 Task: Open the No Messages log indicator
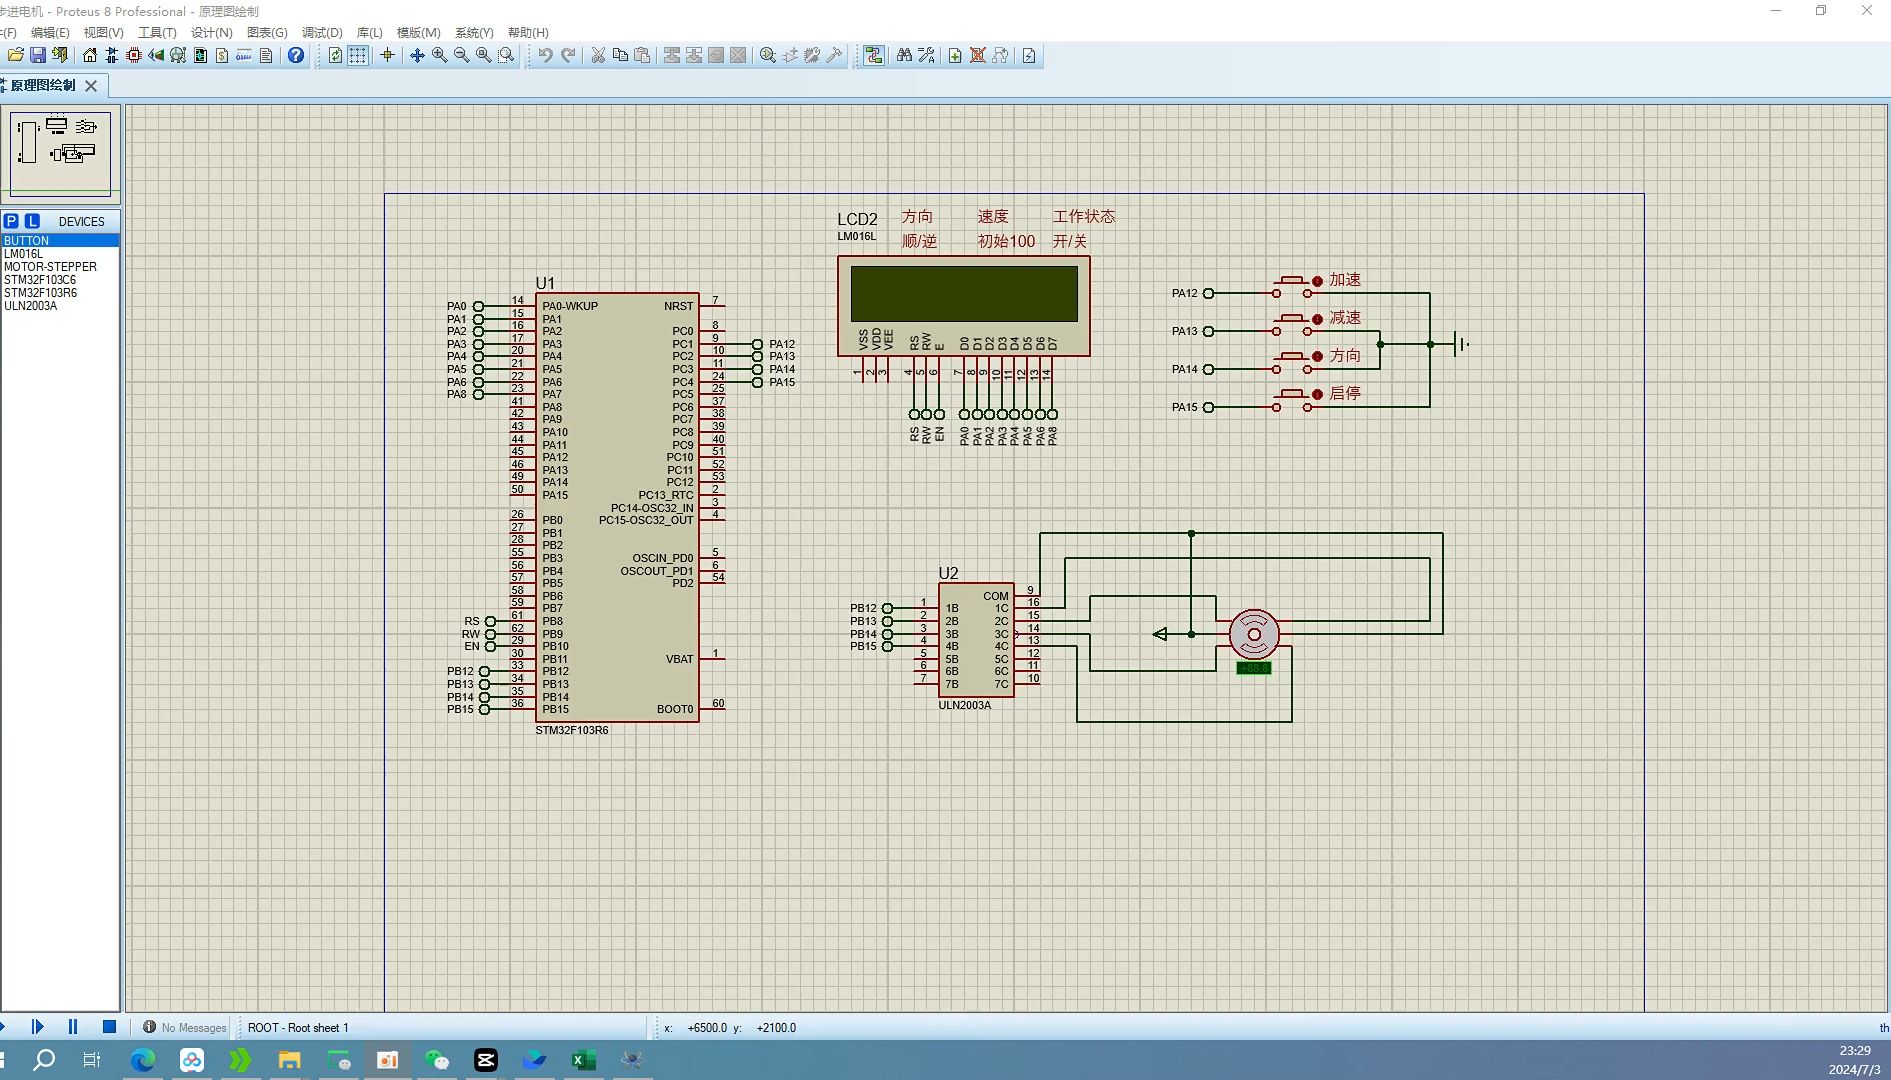(x=184, y=1028)
